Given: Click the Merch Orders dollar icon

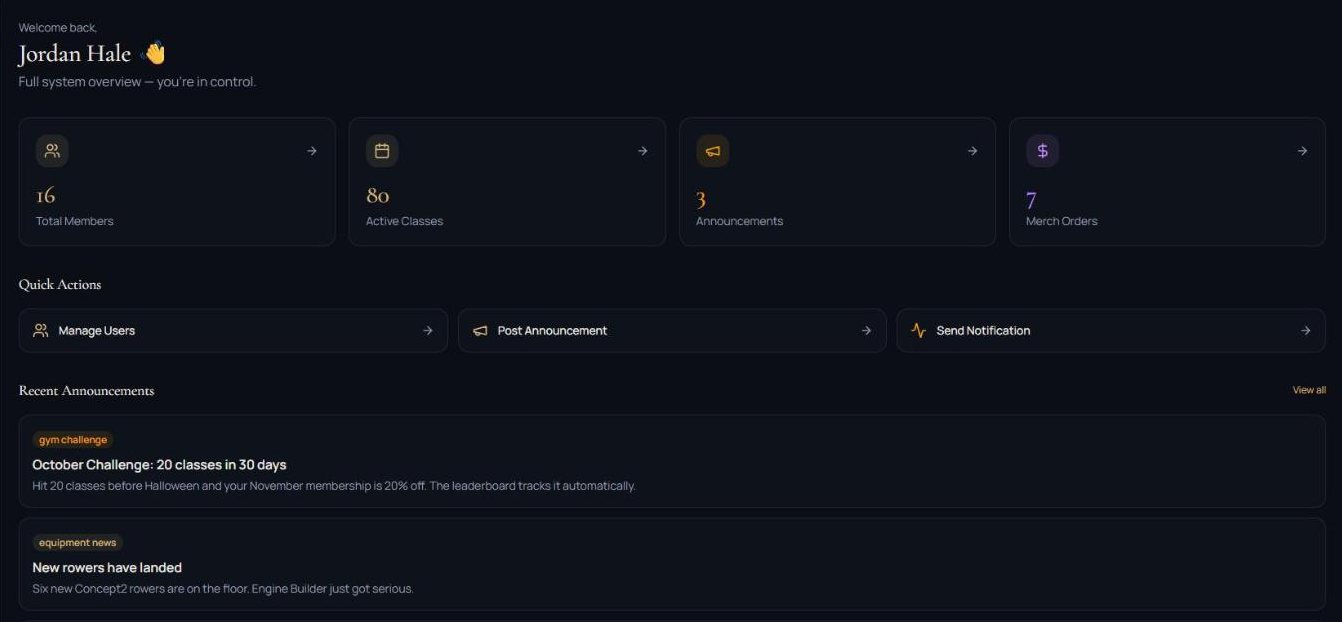Looking at the screenshot, I should 1042,151.
